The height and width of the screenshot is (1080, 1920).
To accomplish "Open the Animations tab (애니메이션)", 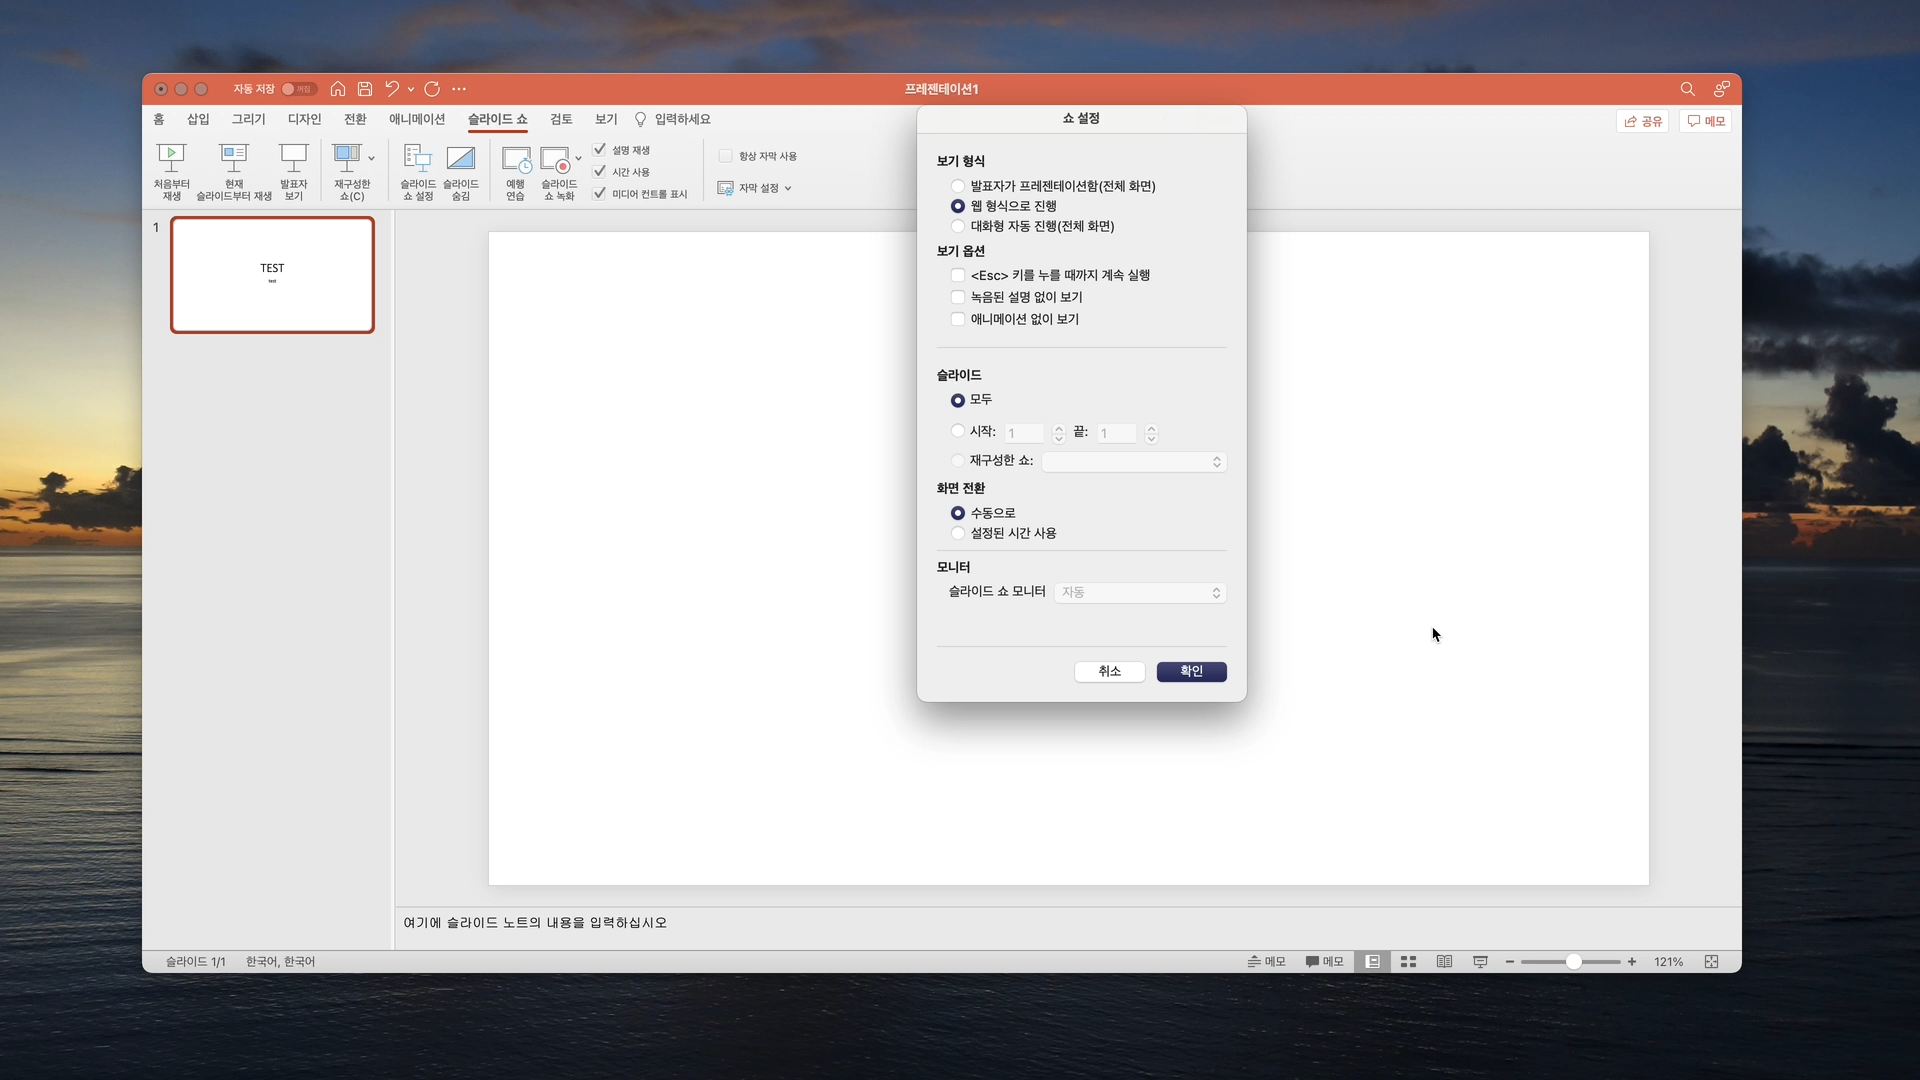I will point(417,119).
